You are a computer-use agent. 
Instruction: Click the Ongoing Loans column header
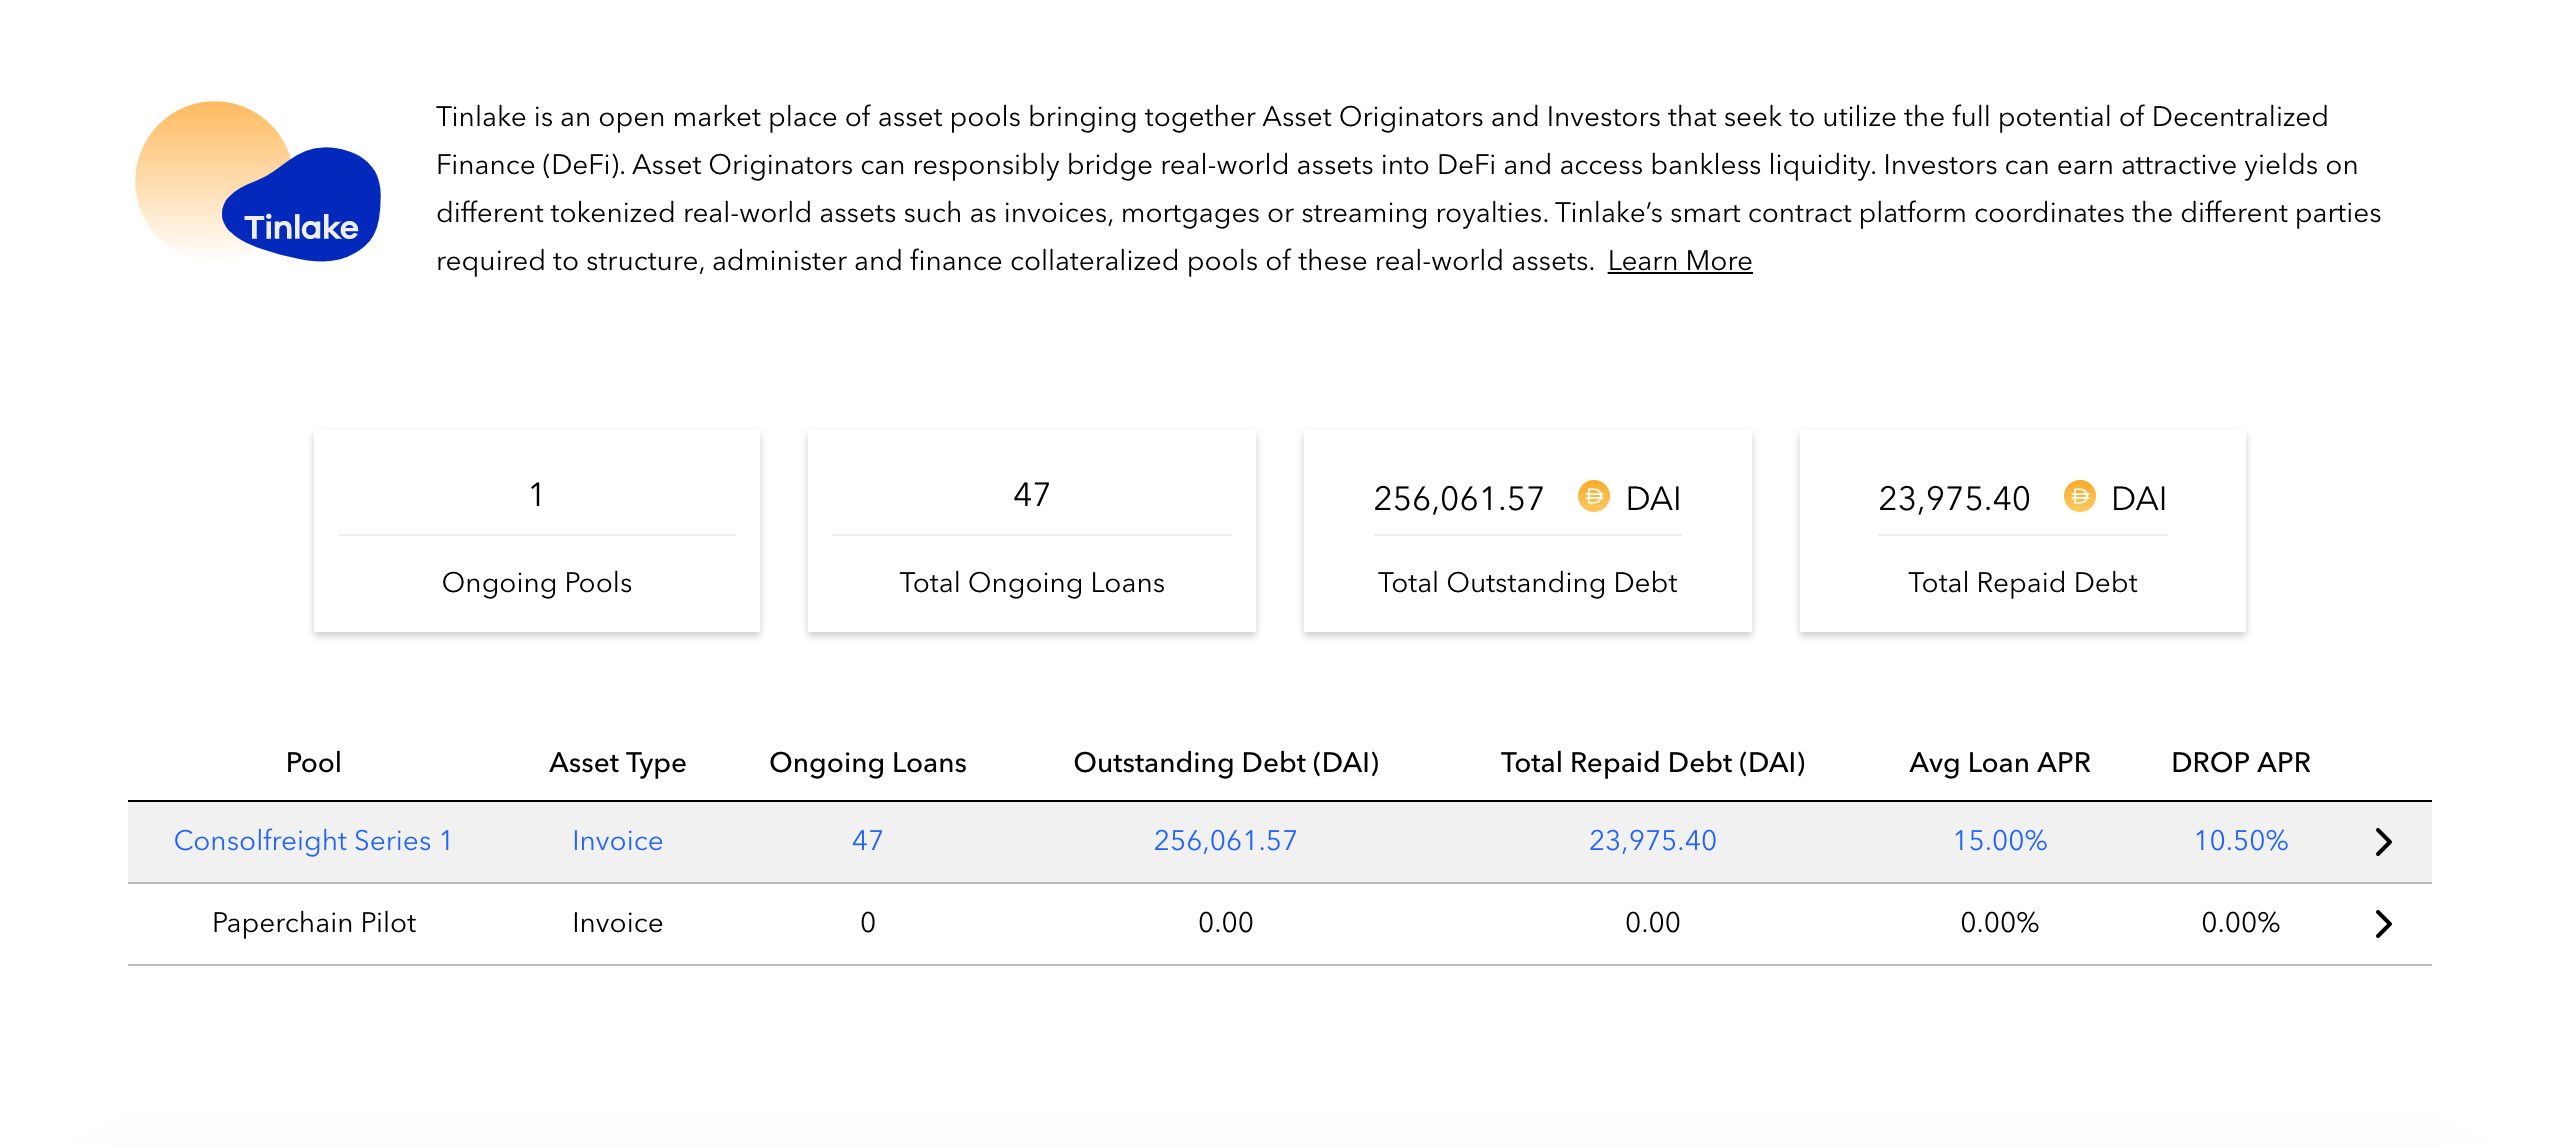(868, 763)
